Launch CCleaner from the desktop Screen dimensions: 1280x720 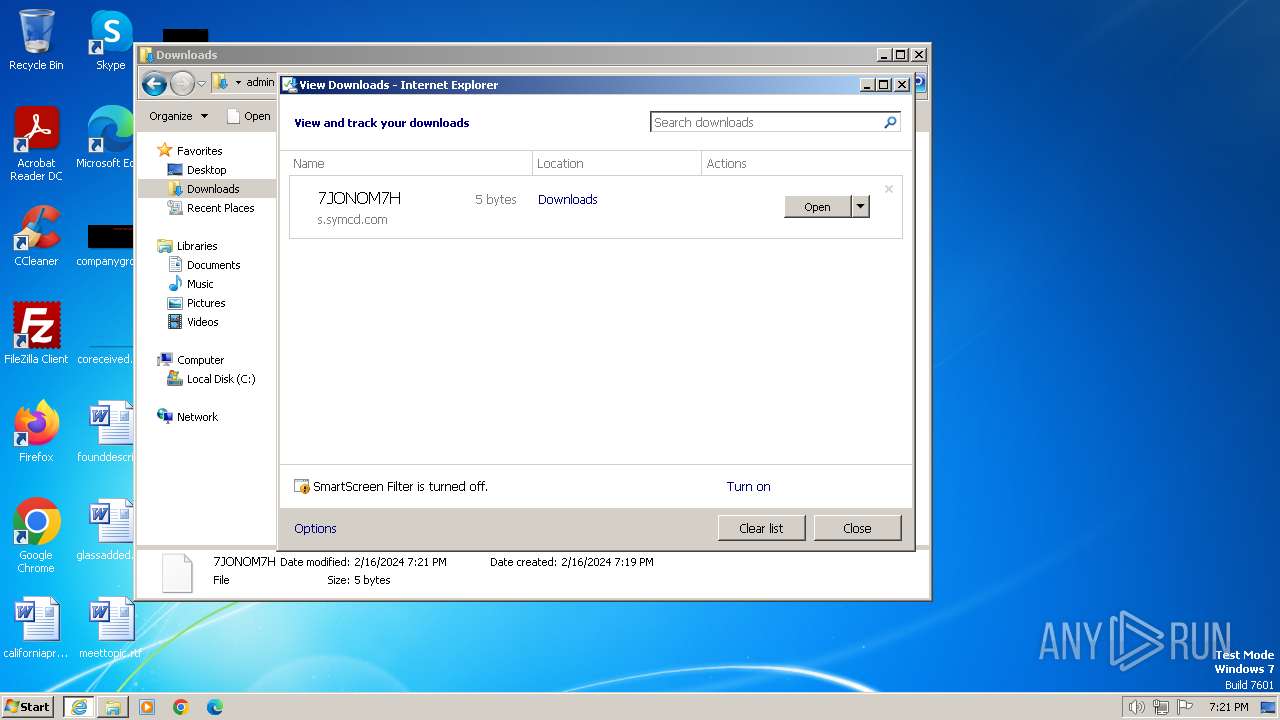tap(36, 236)
